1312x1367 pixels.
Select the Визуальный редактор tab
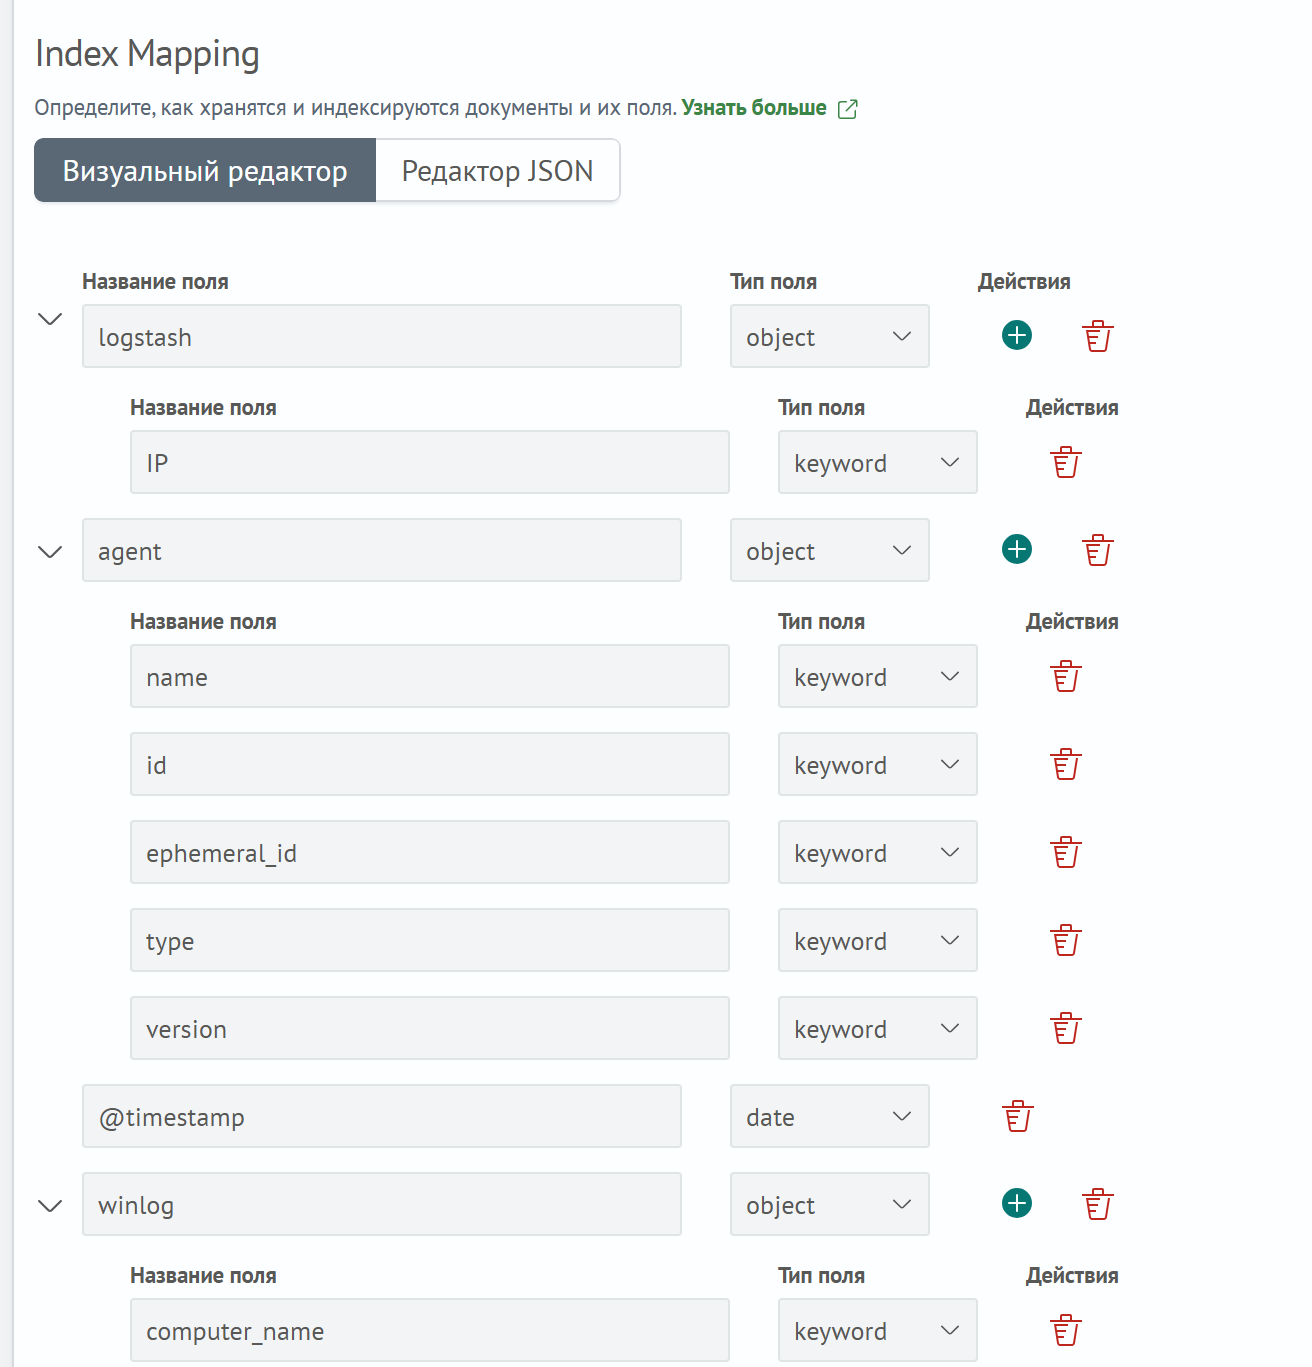[x=205, y=171]
